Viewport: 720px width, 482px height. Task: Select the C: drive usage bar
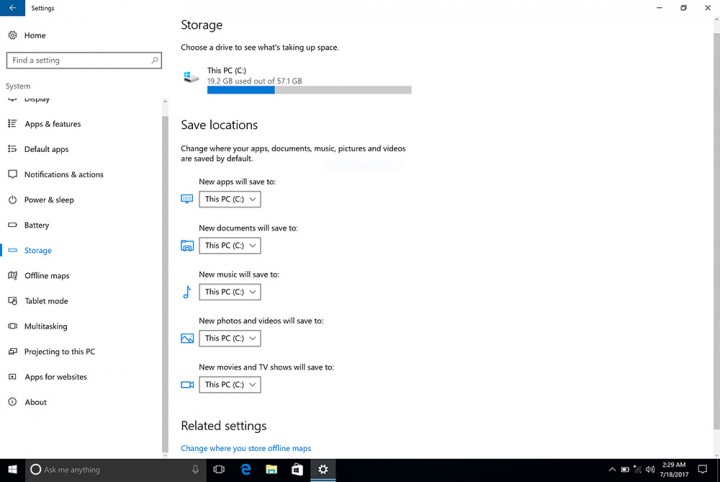(x=309, y=90)
